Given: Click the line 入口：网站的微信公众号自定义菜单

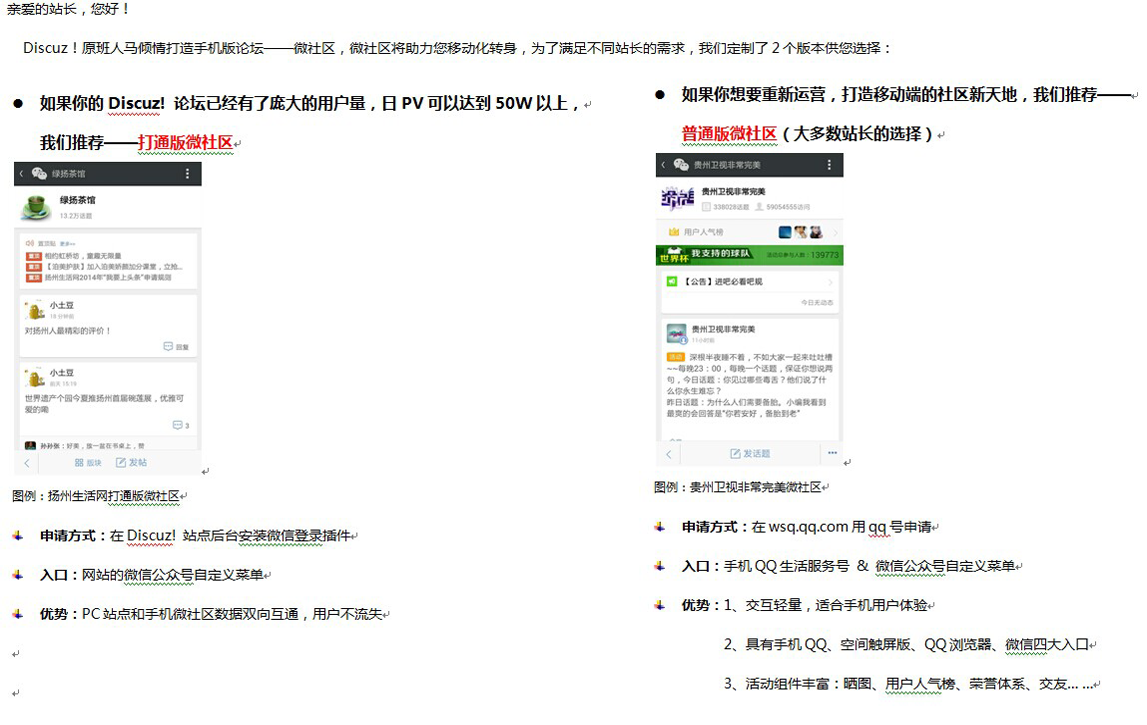Looking at the screenshot, I should click(151, 575).
